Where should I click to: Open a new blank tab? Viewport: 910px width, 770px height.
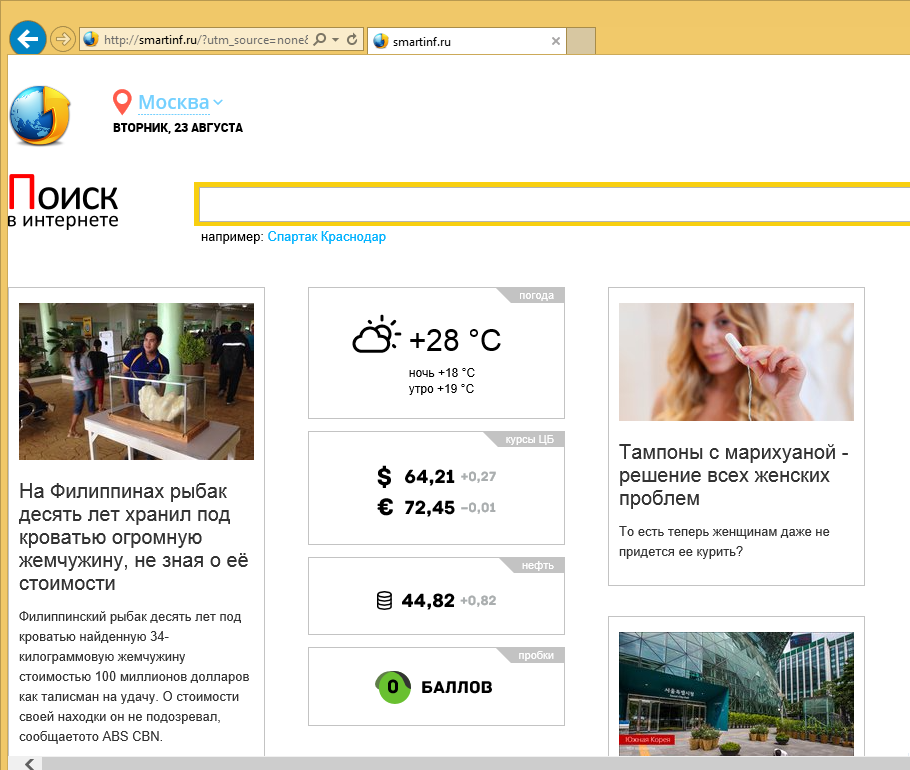point(581,41)
